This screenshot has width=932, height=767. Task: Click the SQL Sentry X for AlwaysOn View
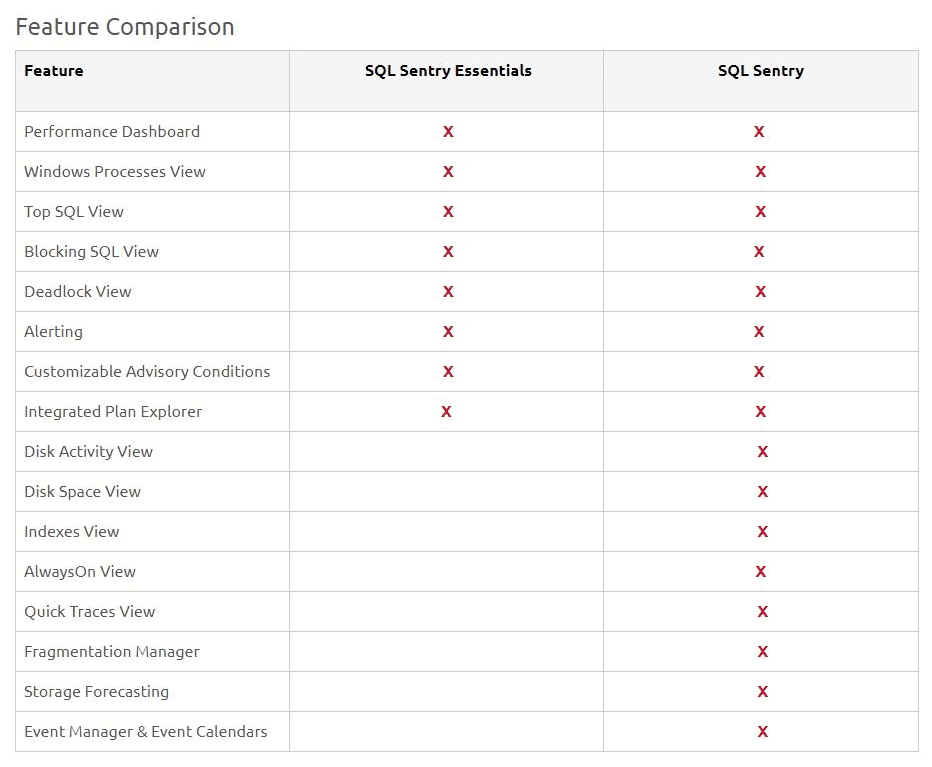tap(761, 572)
